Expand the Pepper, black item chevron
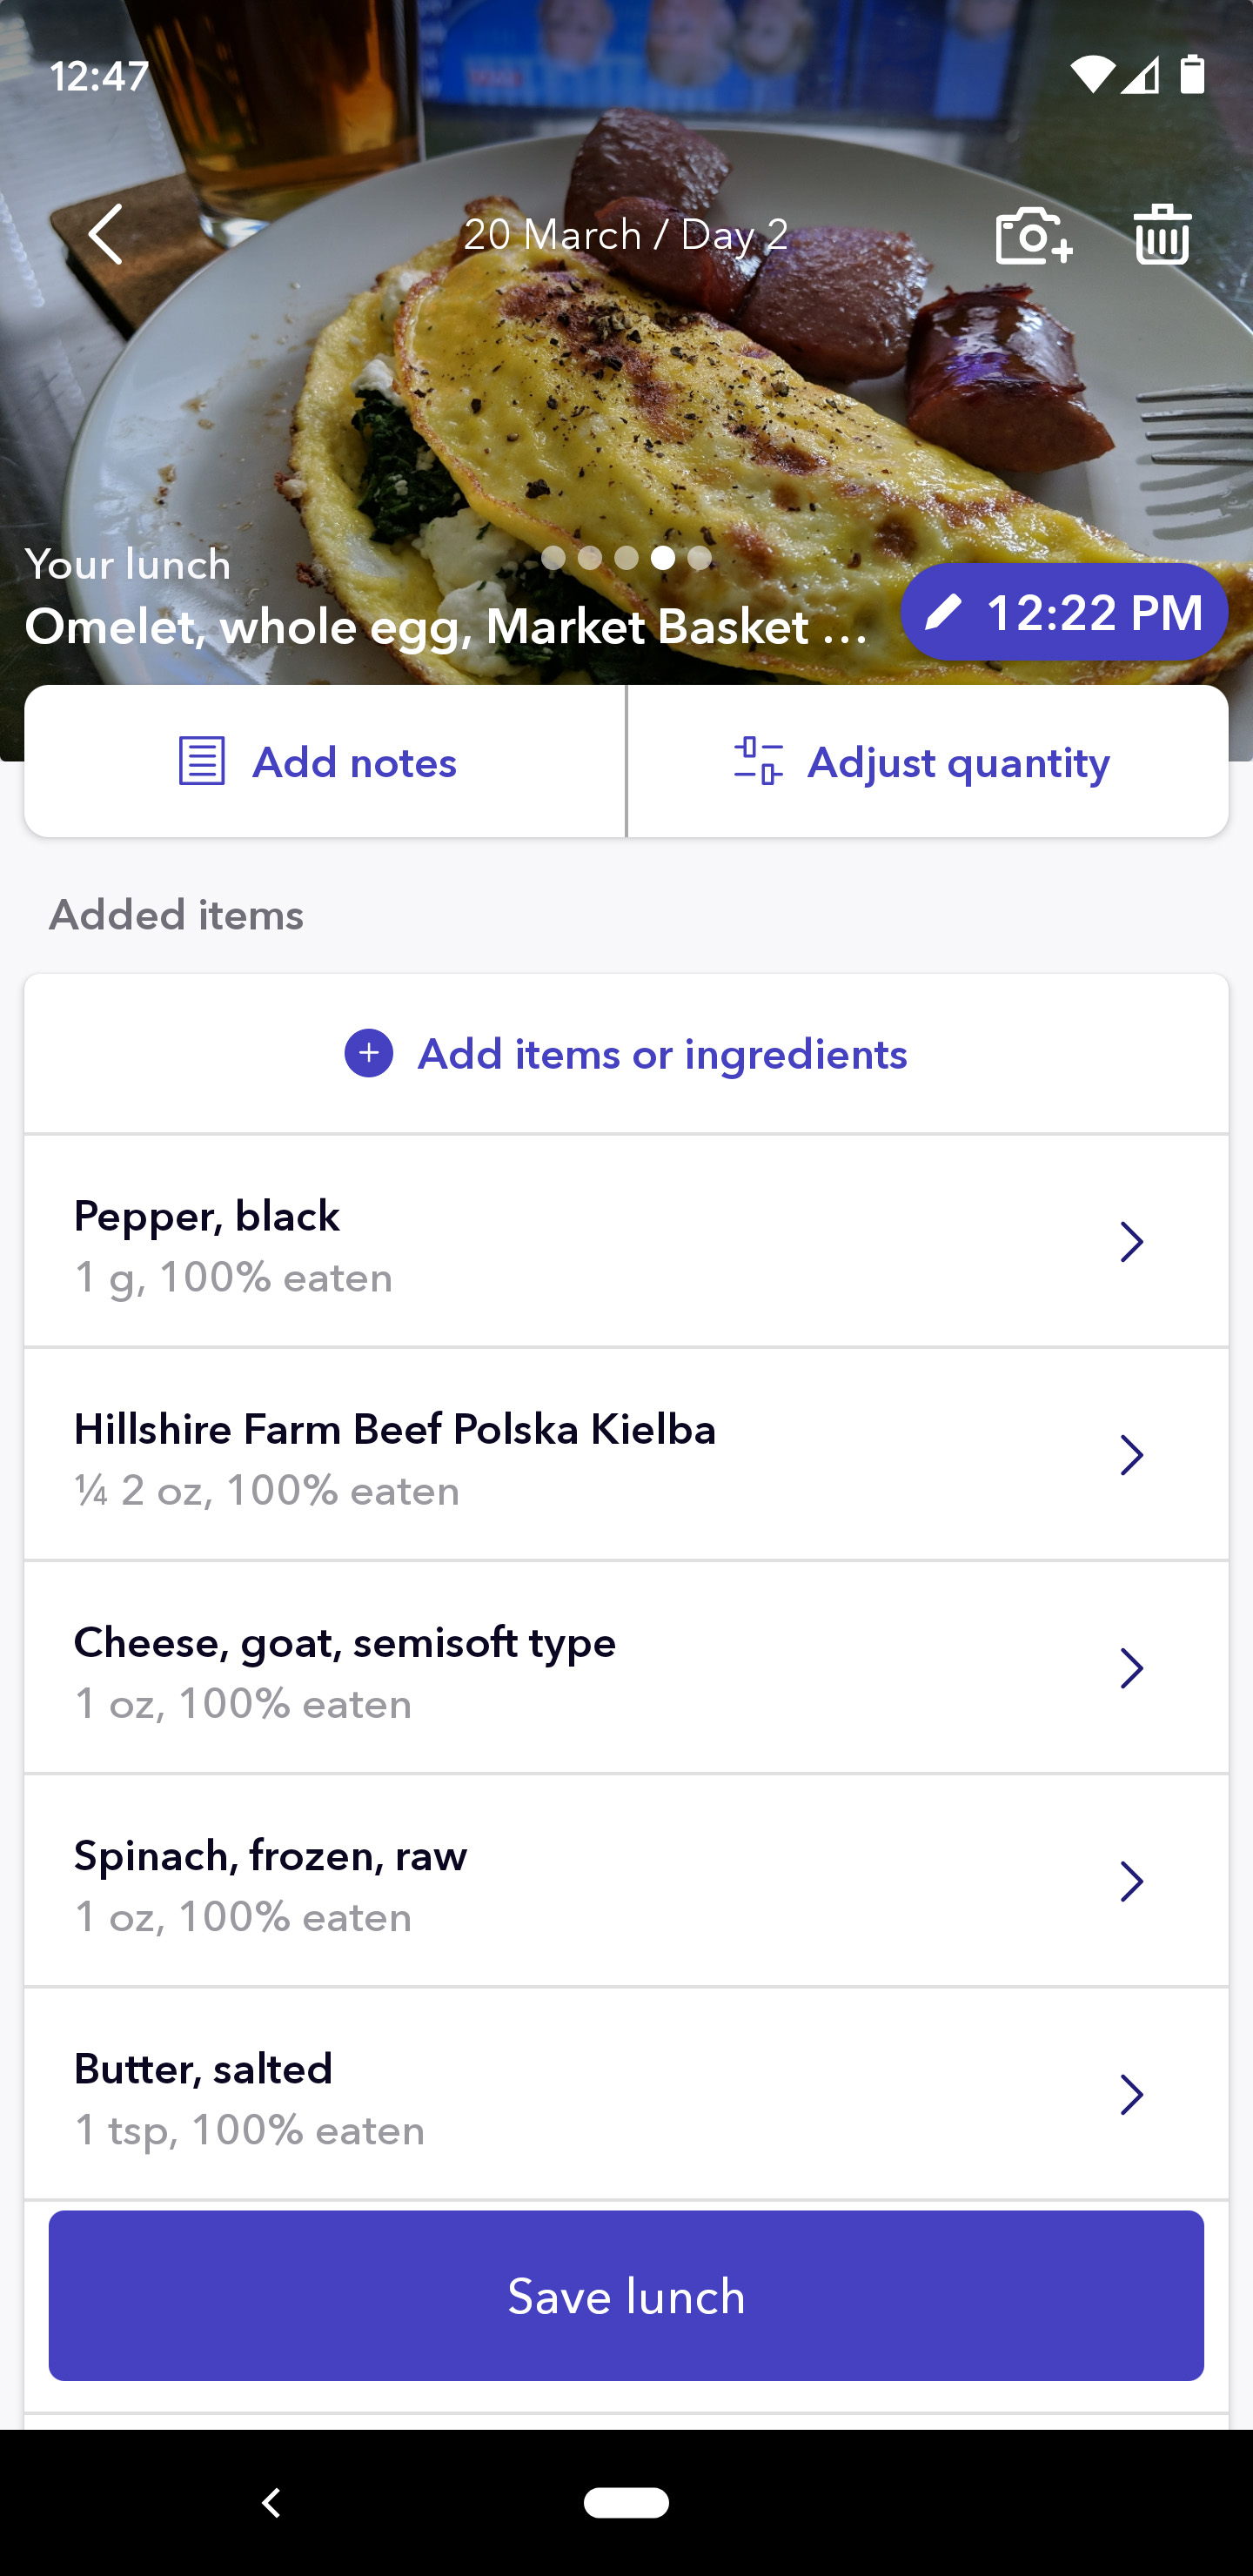1253x2576 pixels. (1131, 1243)
